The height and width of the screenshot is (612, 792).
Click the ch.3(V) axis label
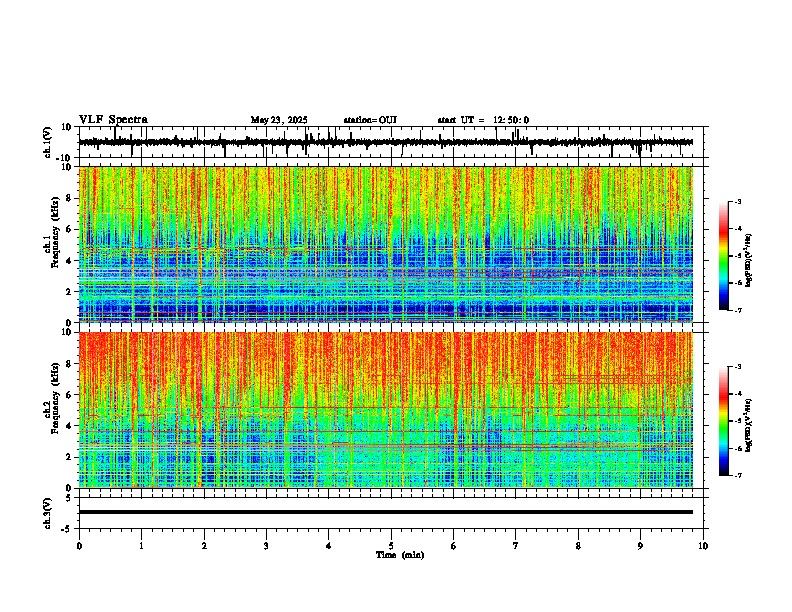pyautogui.click(x=47, y=513)
